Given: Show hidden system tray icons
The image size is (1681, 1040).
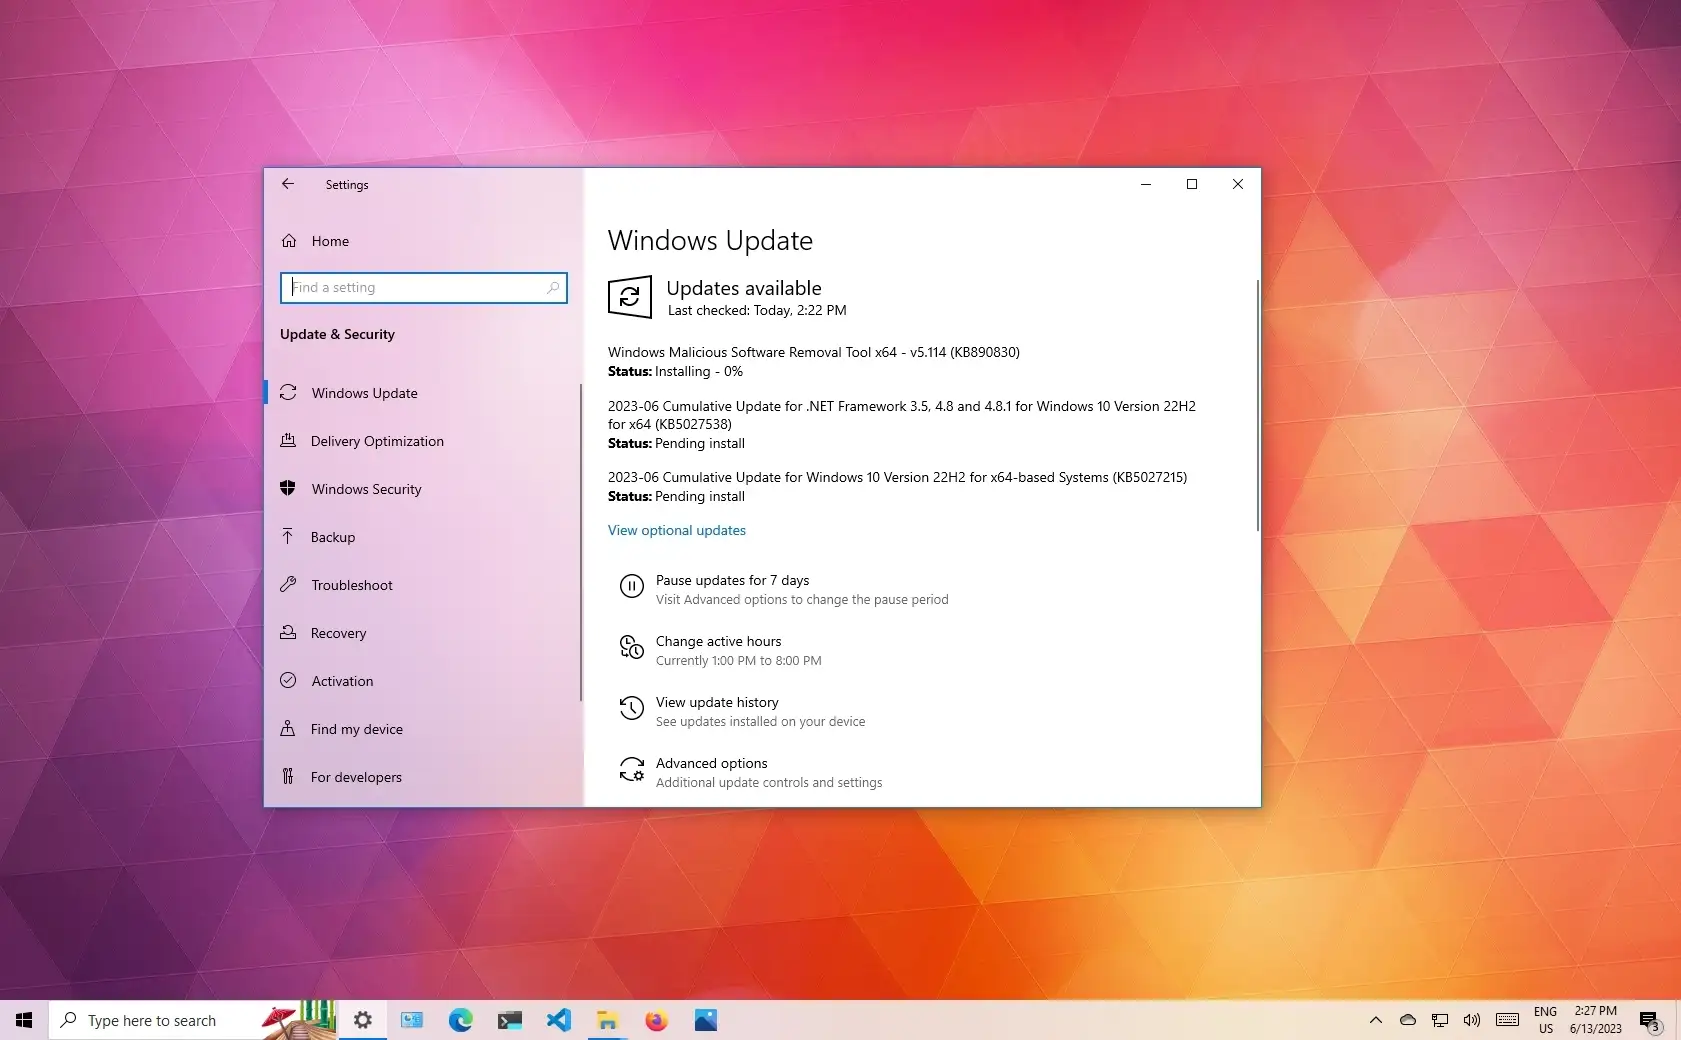Looking at the screenshot, I should coord(1376,1020).
